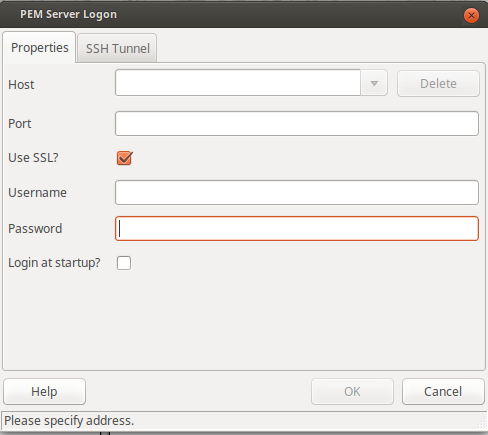
Task: Click the 'Login at startup?' label text
Action: tap(54, 263)
